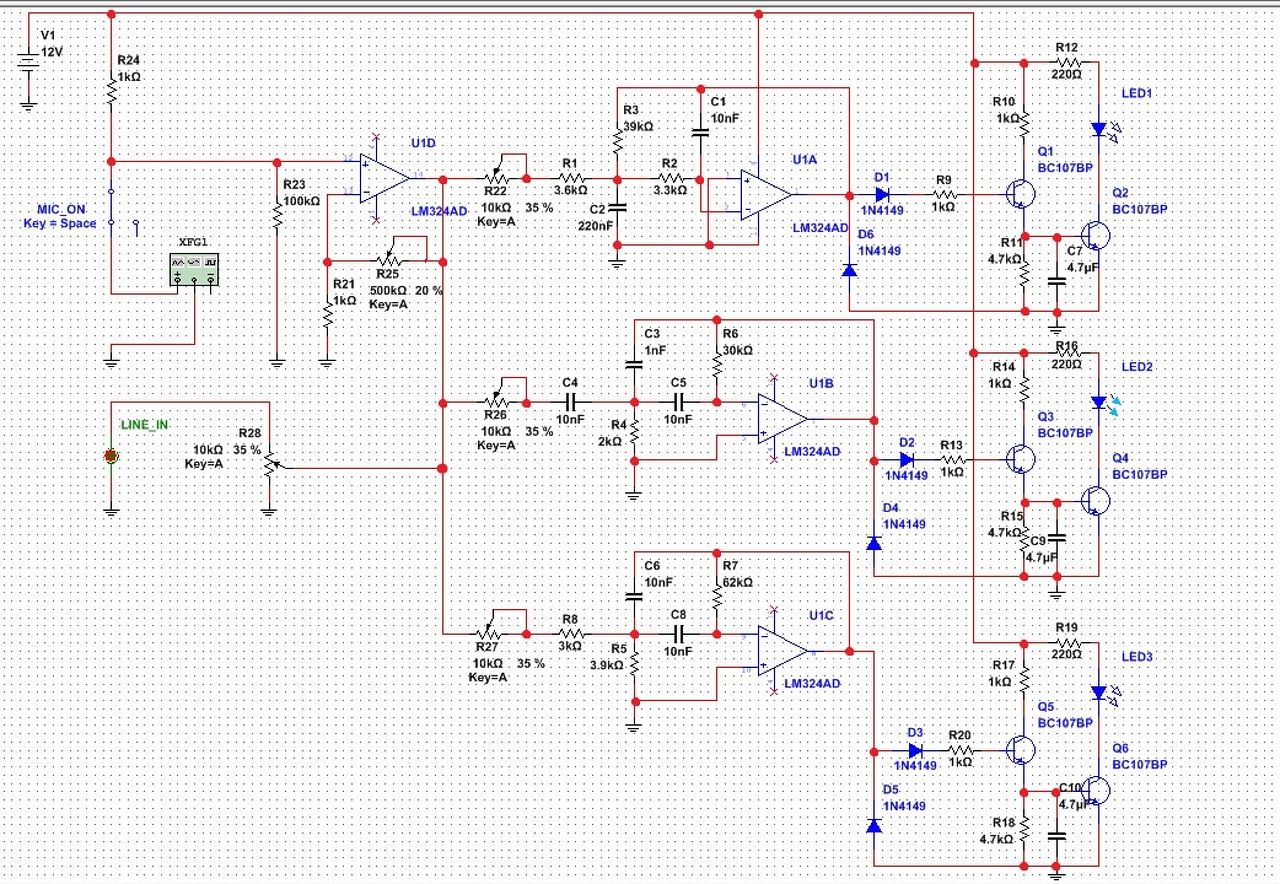Click the 3.9kΩ value of R5
Image resolution: width=1280 pixels, height=884 pixels.
pos(607,665)
